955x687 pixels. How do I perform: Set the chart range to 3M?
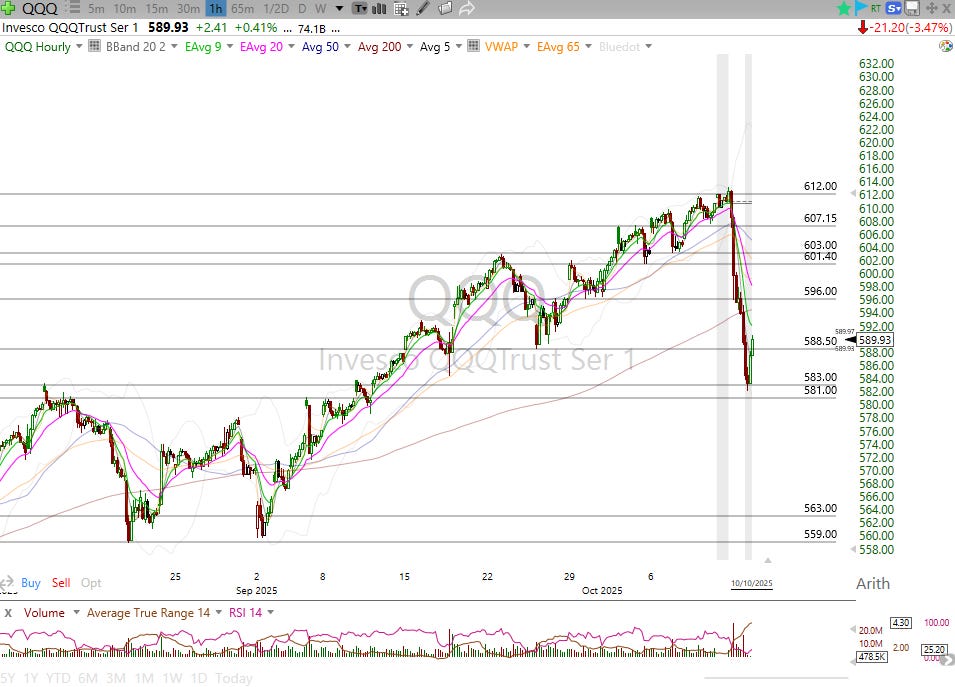[x=116, y=678]
